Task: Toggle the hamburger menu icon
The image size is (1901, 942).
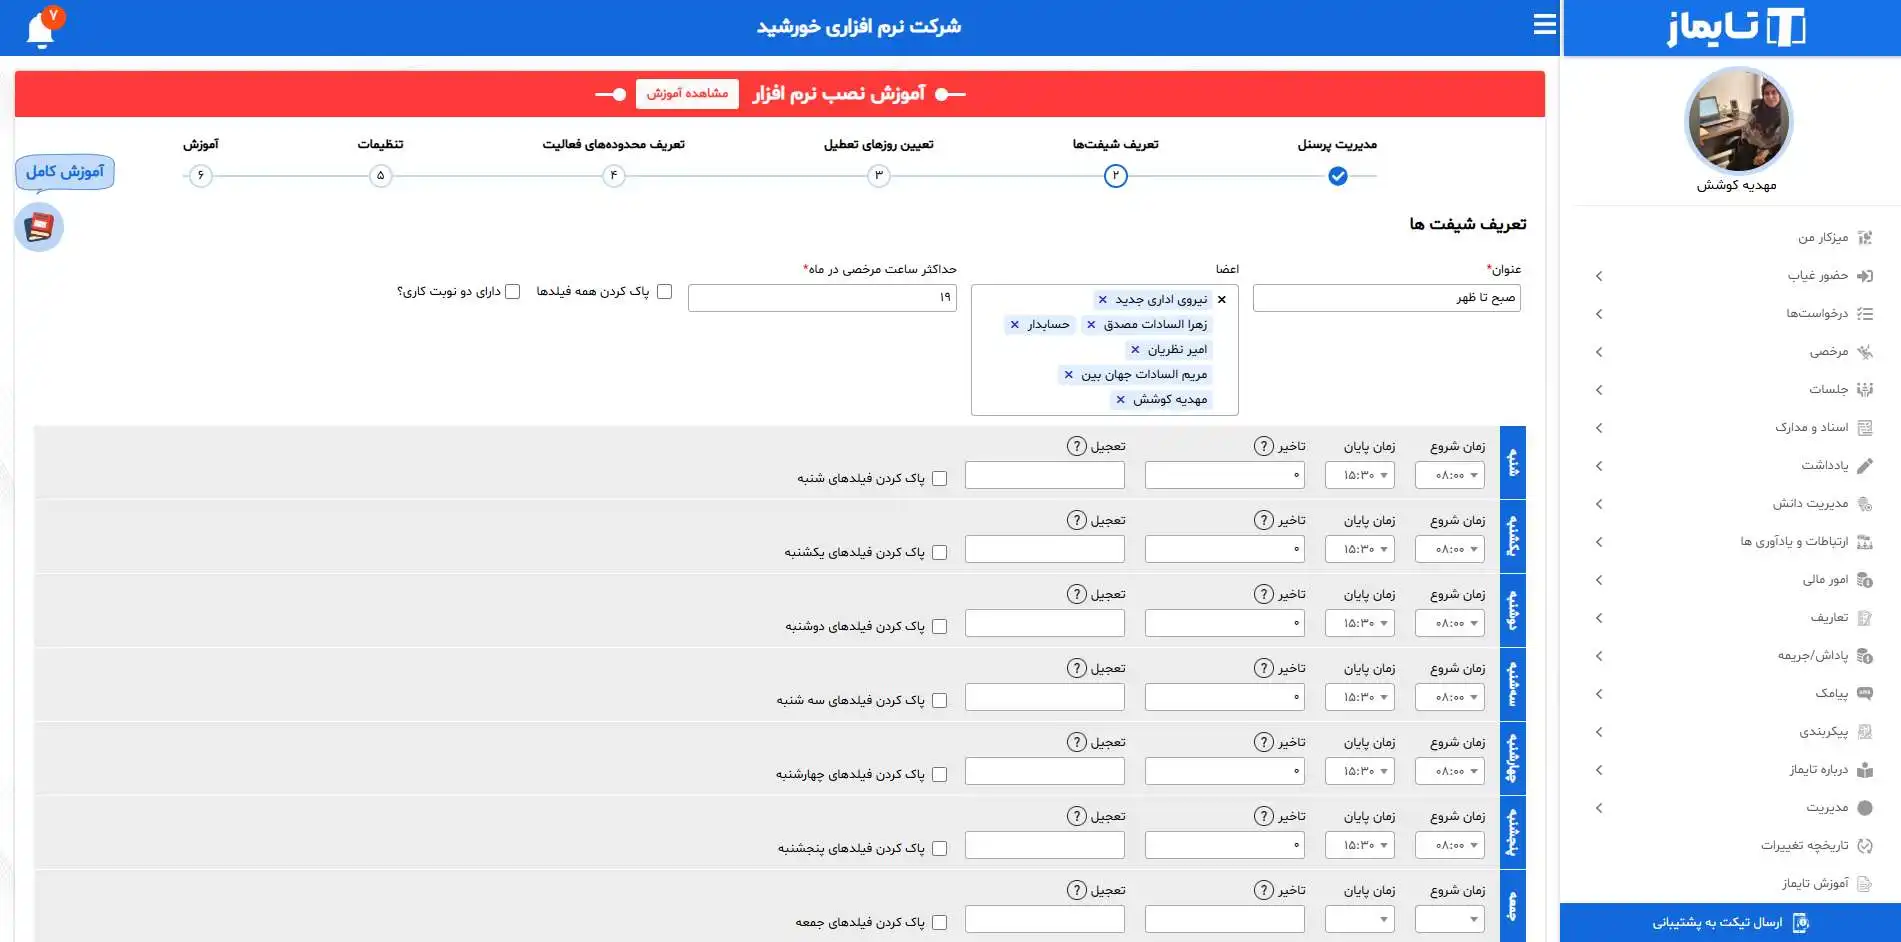Action: 1544,25
